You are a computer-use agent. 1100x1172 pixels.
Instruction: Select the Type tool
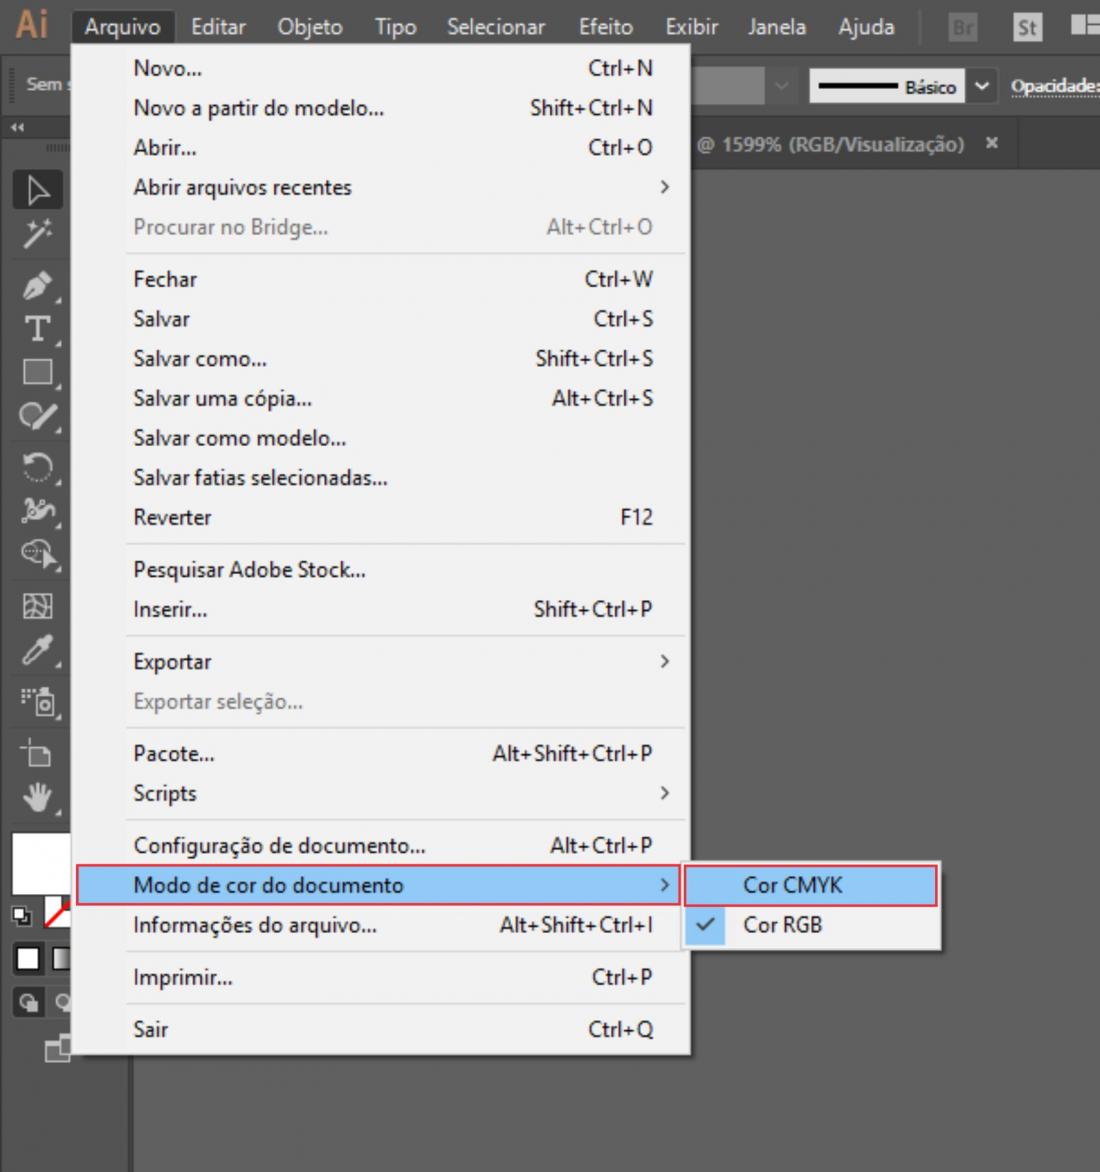(38, 329)
